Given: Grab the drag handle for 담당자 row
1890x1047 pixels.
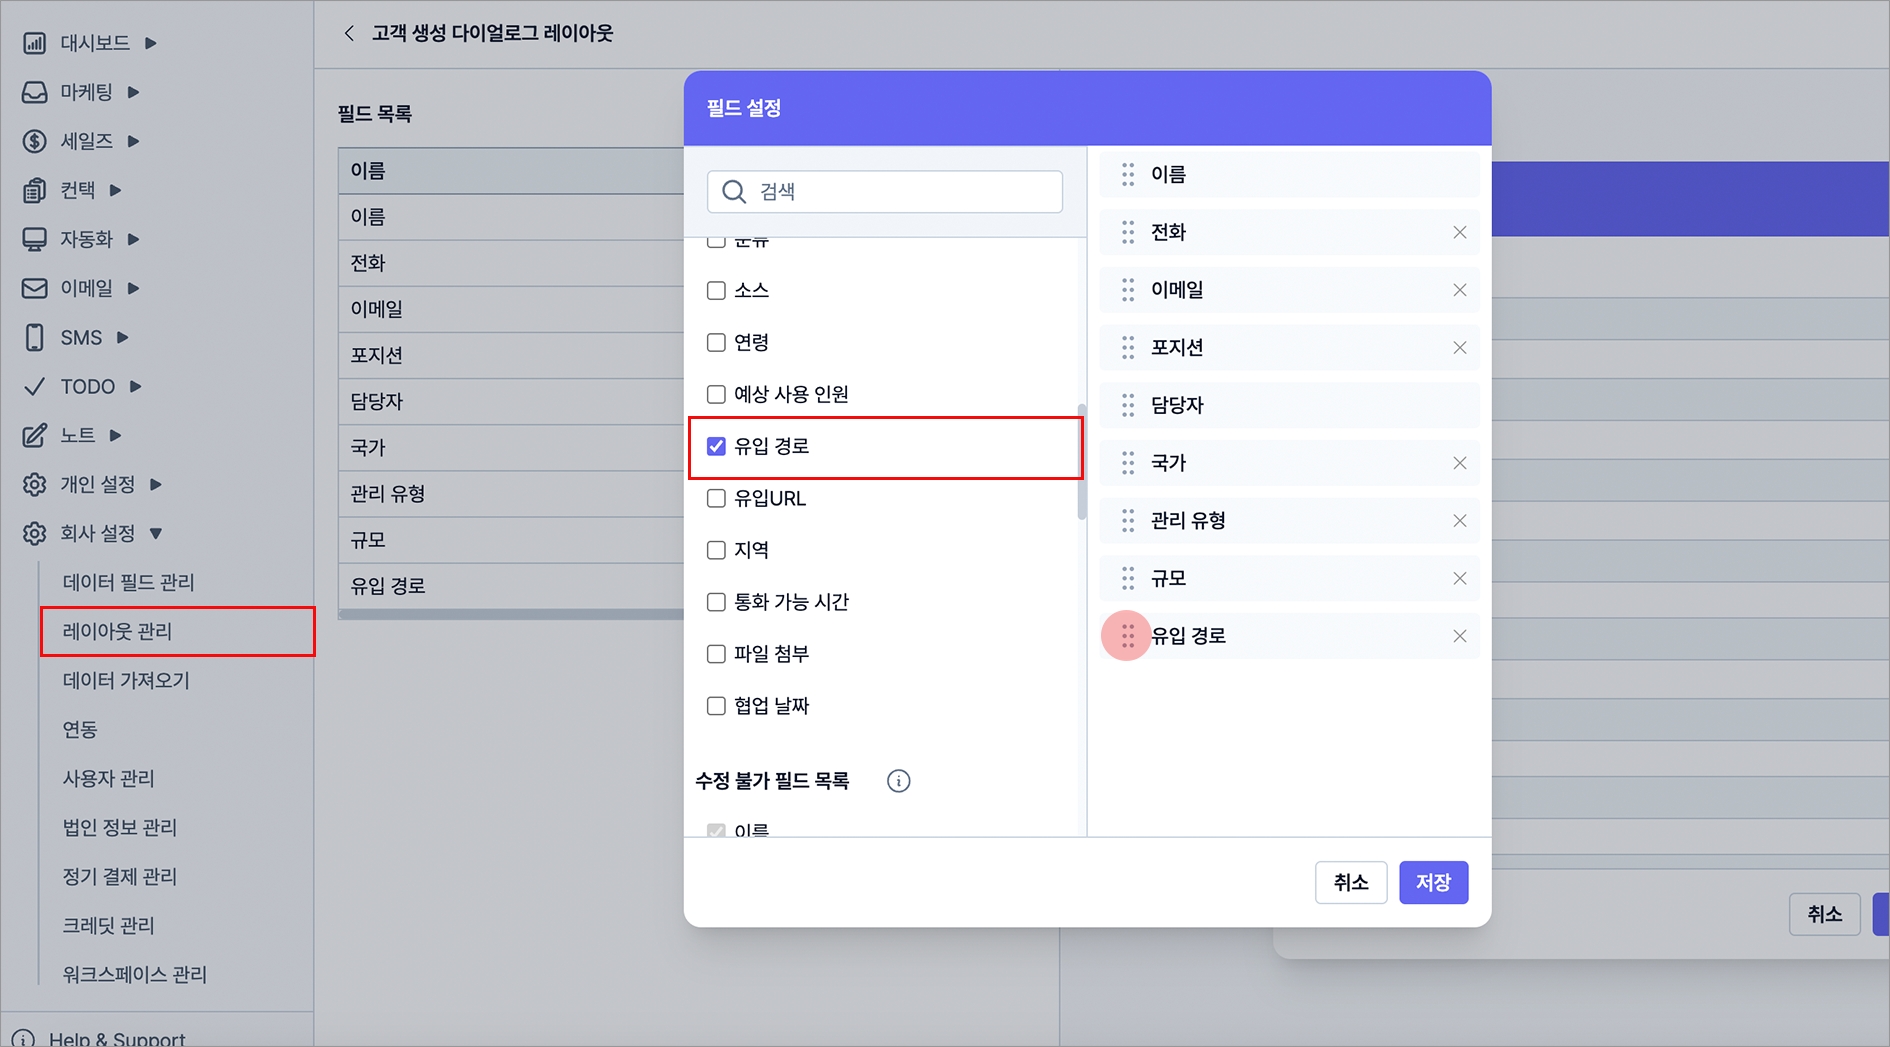Looking at the screenshot, I should (1128, 405).
